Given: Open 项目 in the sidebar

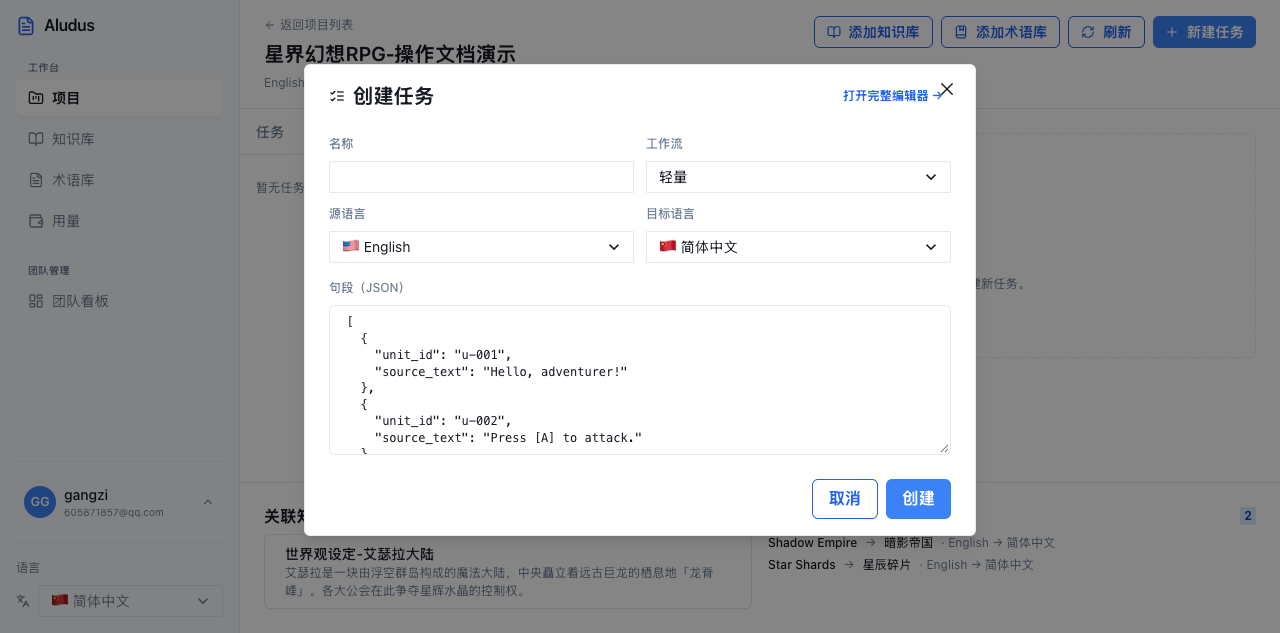Looking at the screenshot, I should pyautogui.click(x=119, y=98).
